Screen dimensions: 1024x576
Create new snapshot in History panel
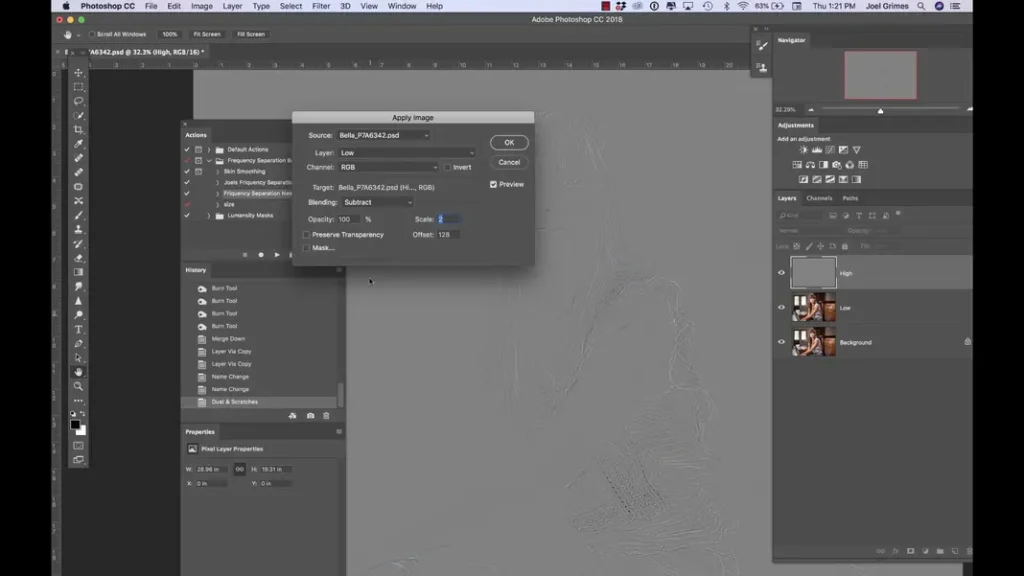tap(310, 416)
